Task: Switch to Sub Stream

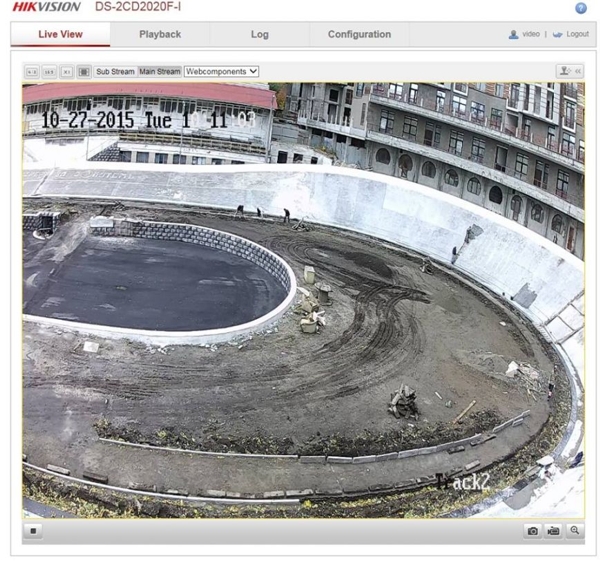Action: point(115,72)
